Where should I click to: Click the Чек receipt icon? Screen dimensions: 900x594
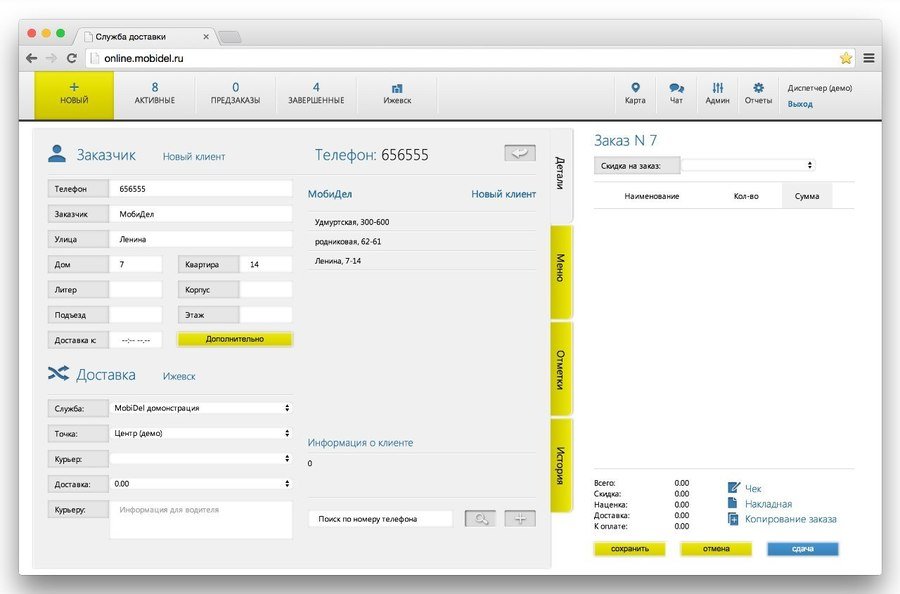coord(734,488)
